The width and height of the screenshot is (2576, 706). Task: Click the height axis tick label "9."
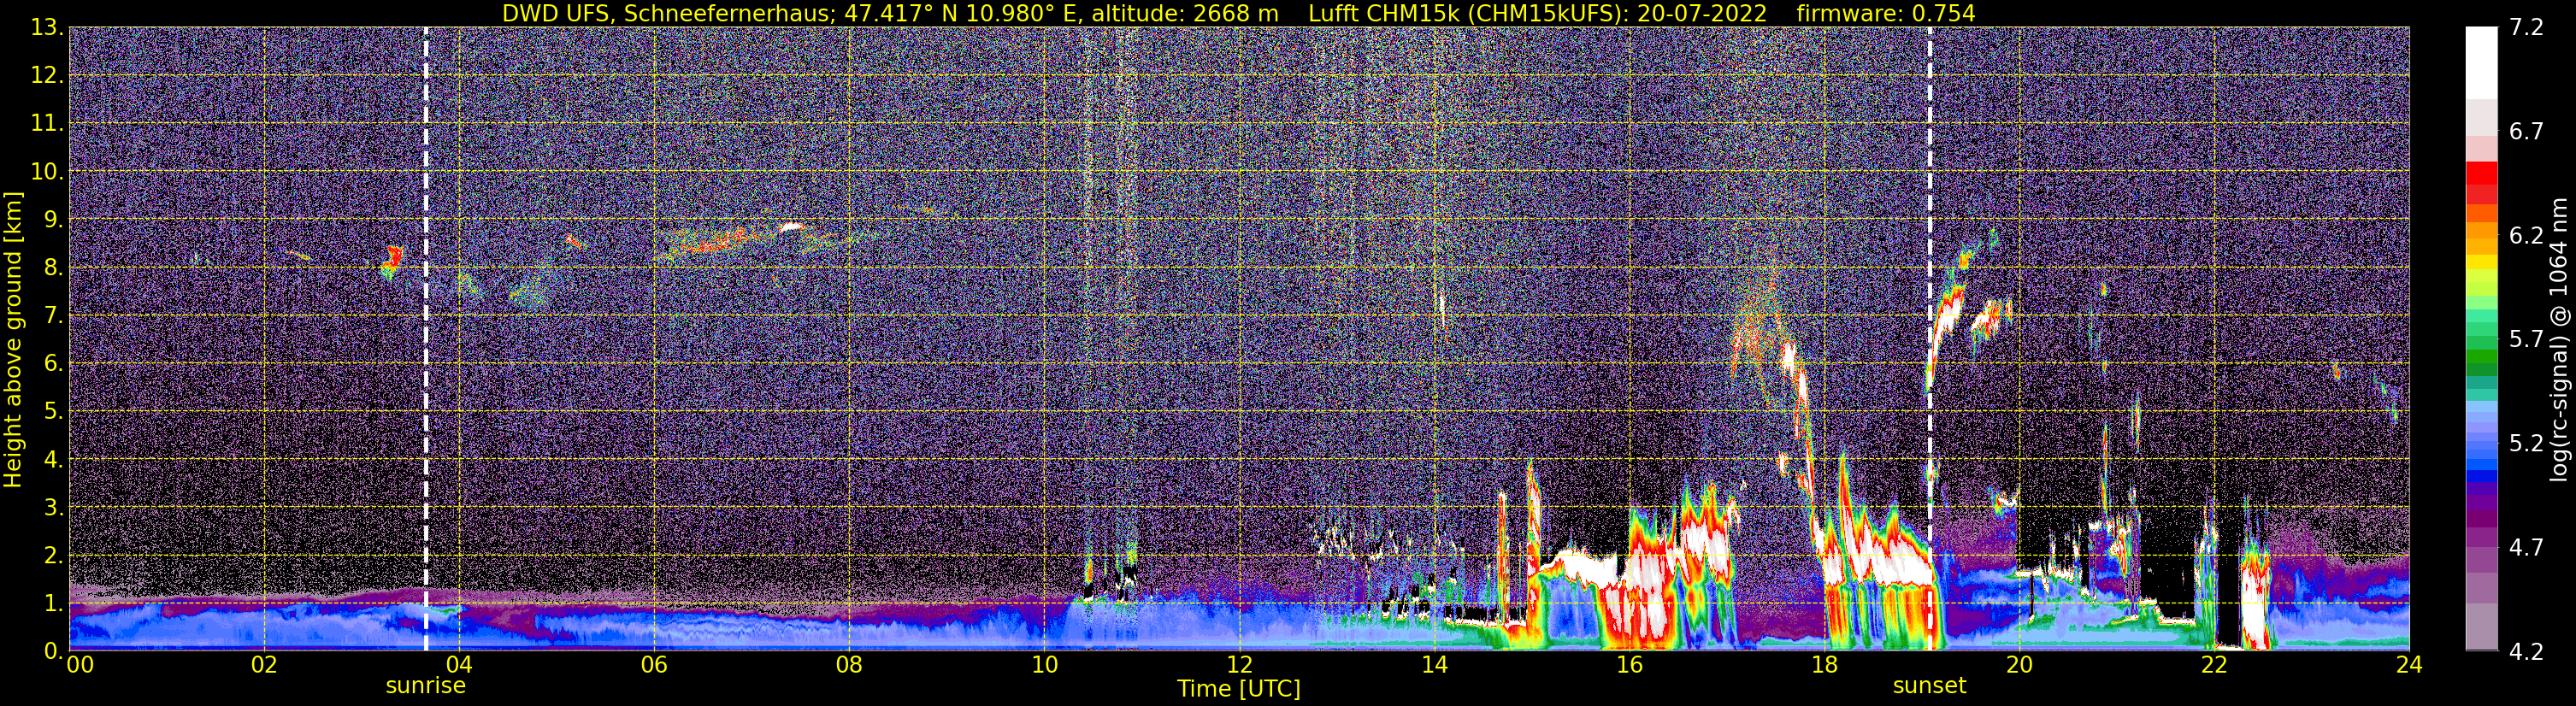click(53, 219)
